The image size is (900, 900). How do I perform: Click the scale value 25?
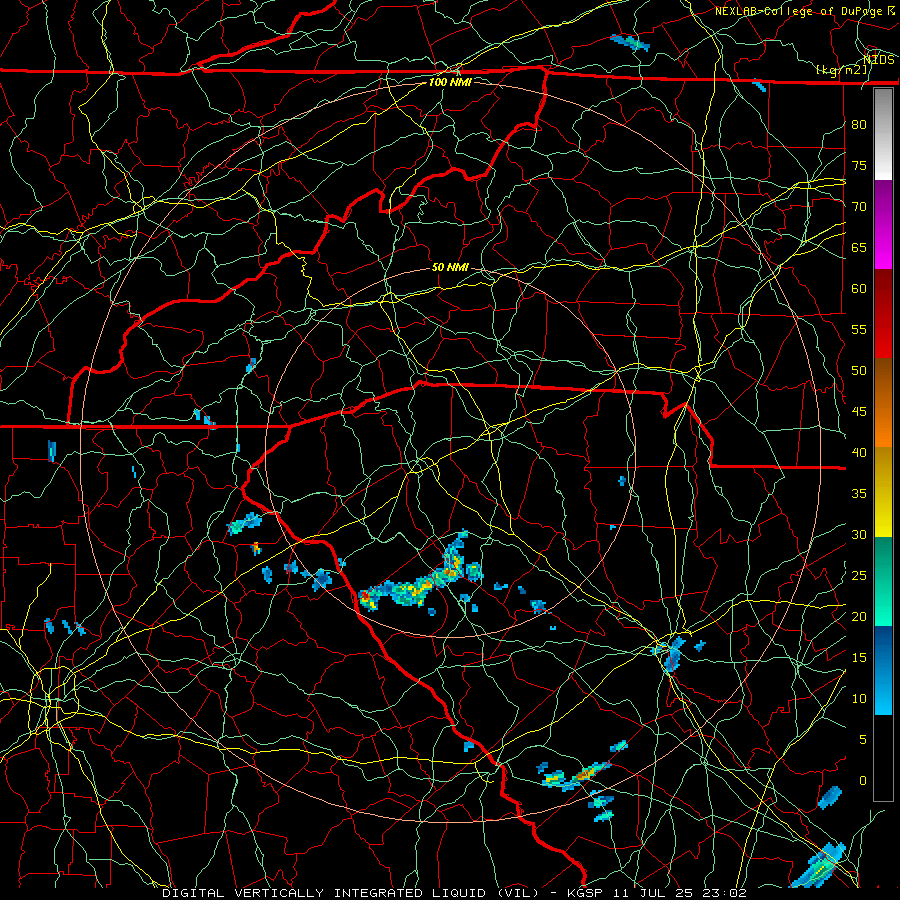coord(859,575)
